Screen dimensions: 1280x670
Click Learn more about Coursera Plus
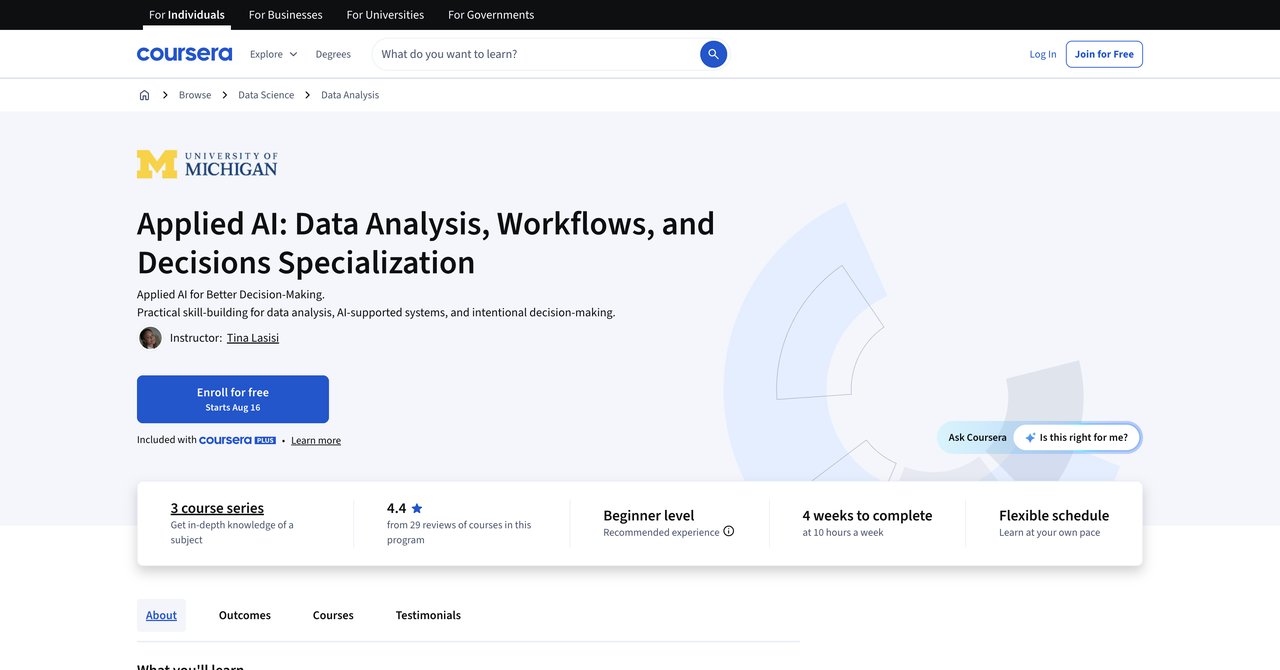pos(316,440)
